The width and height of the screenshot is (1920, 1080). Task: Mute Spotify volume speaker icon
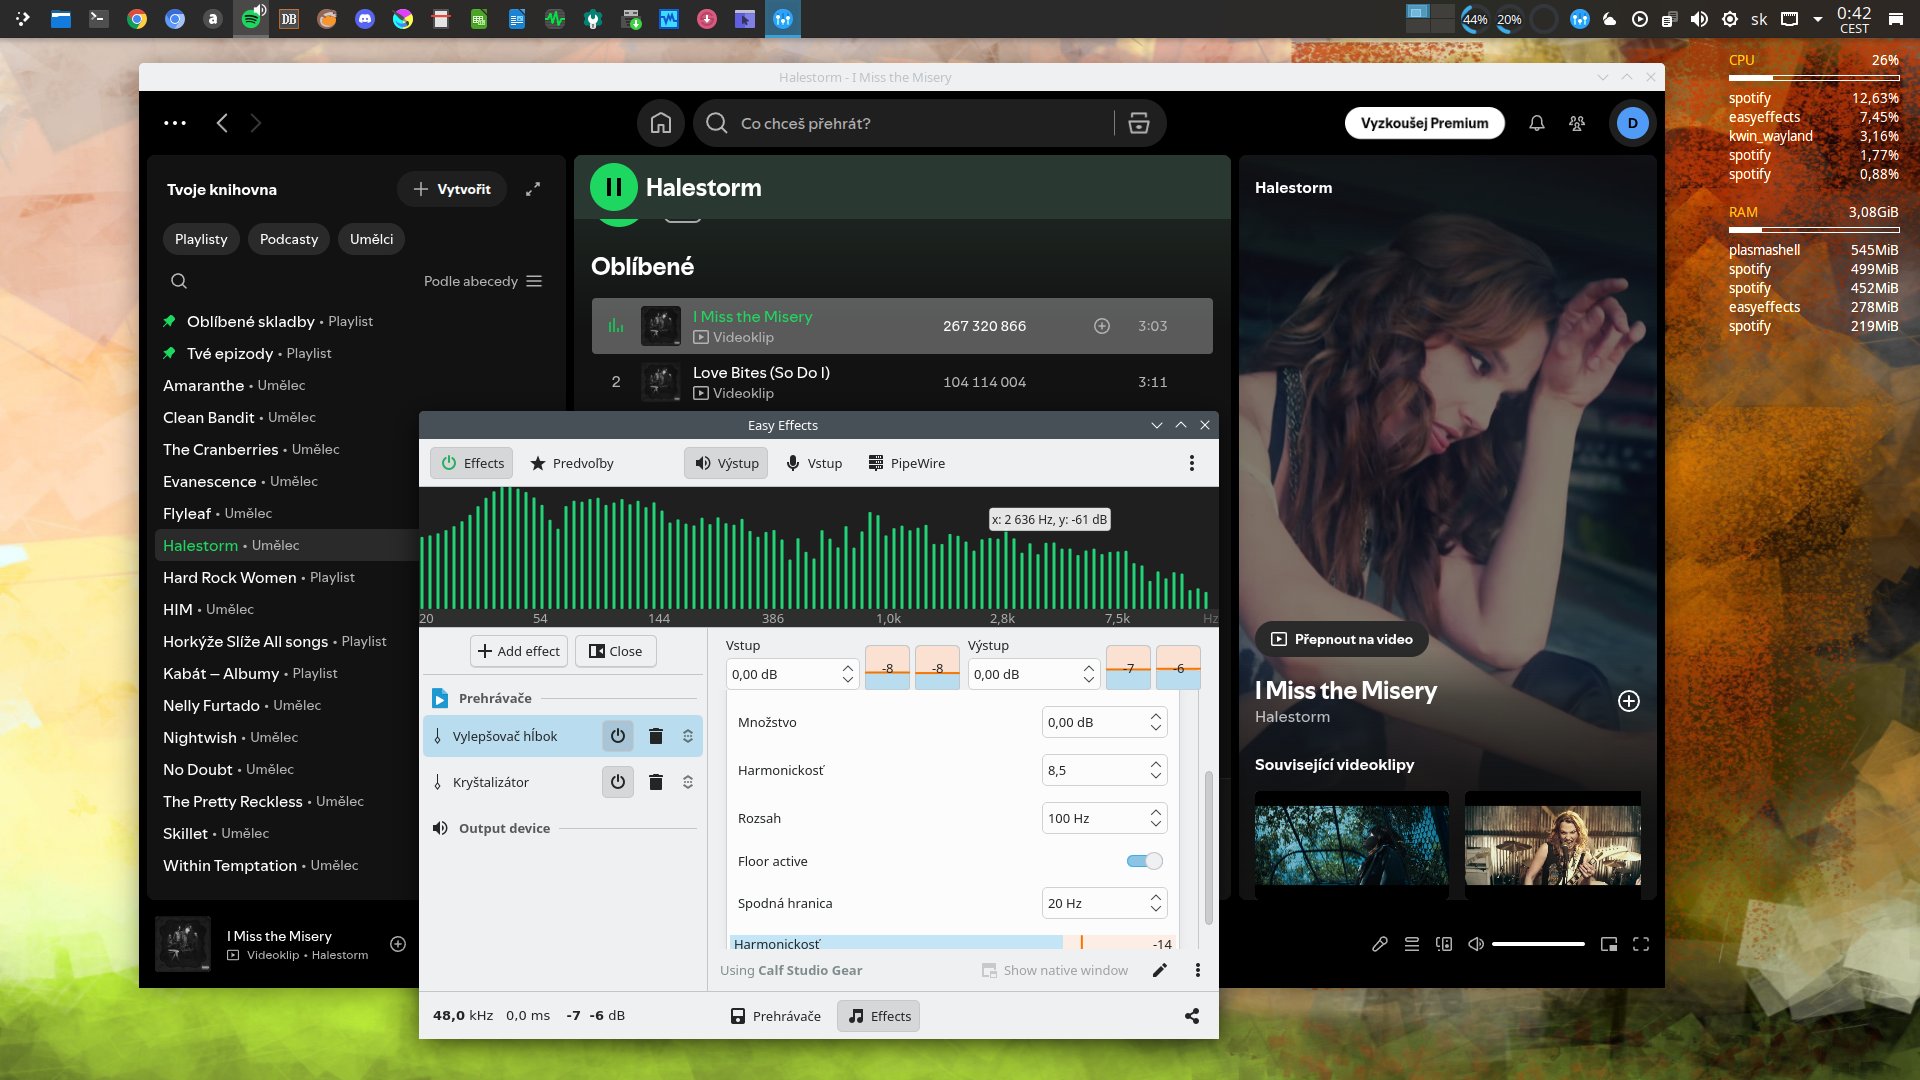pos(1476,944)
